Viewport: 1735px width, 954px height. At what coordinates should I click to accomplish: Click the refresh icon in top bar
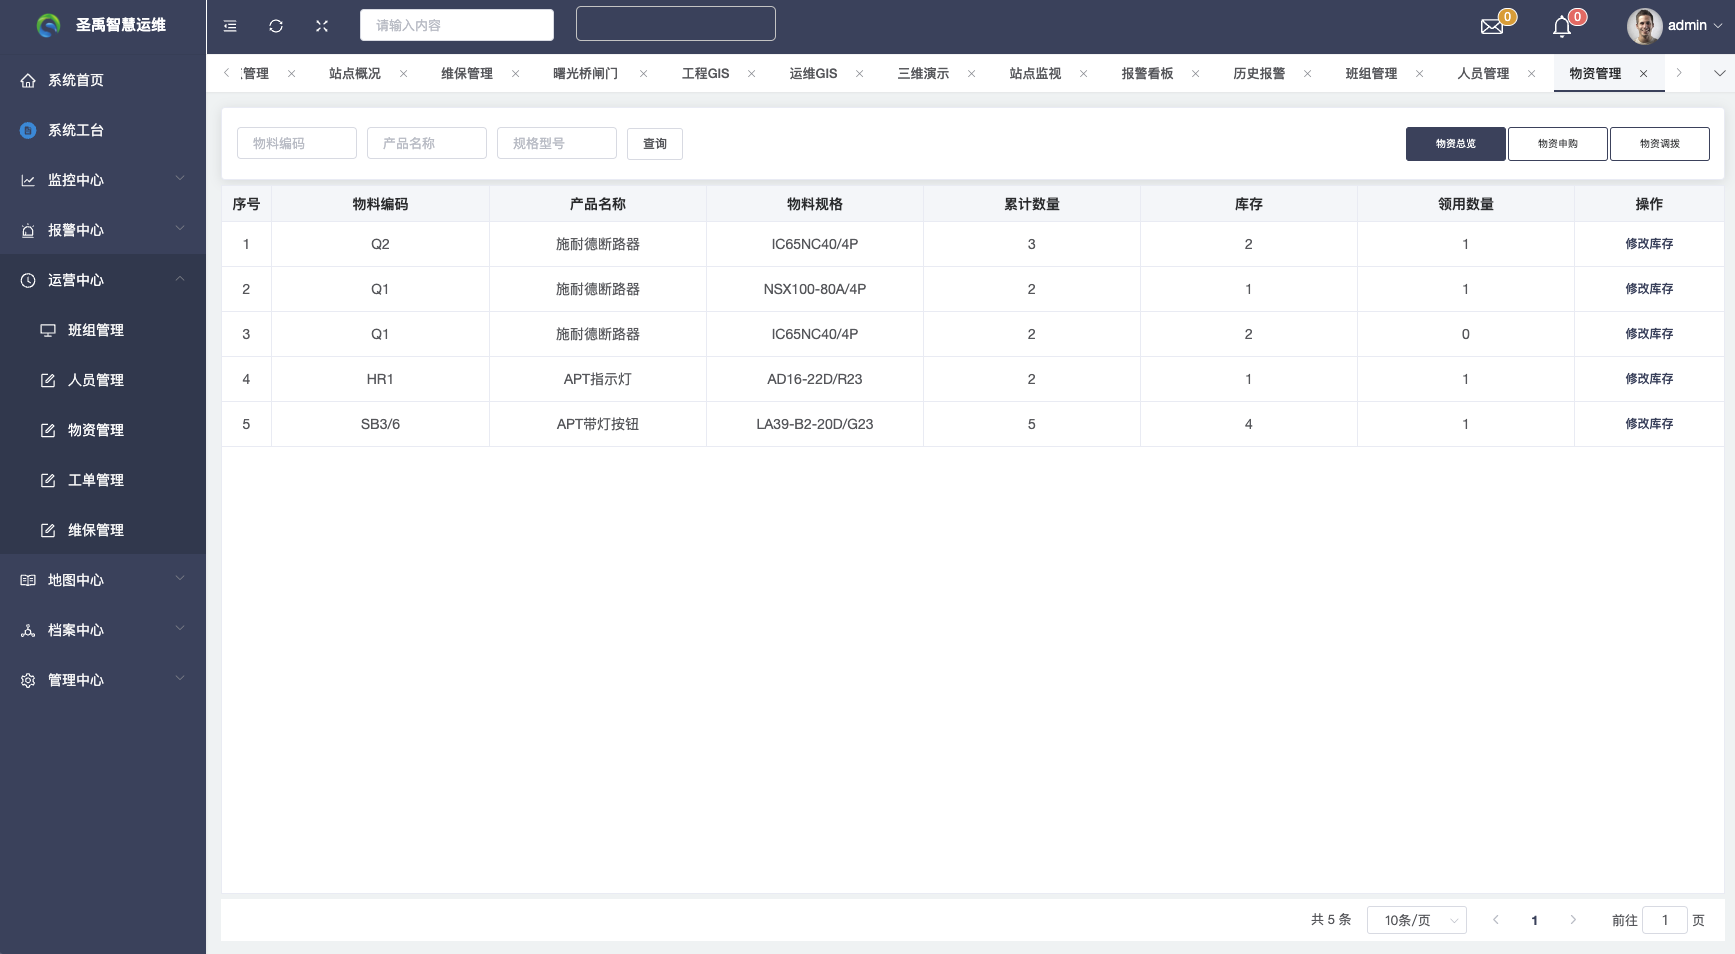(x=276, y=26)
